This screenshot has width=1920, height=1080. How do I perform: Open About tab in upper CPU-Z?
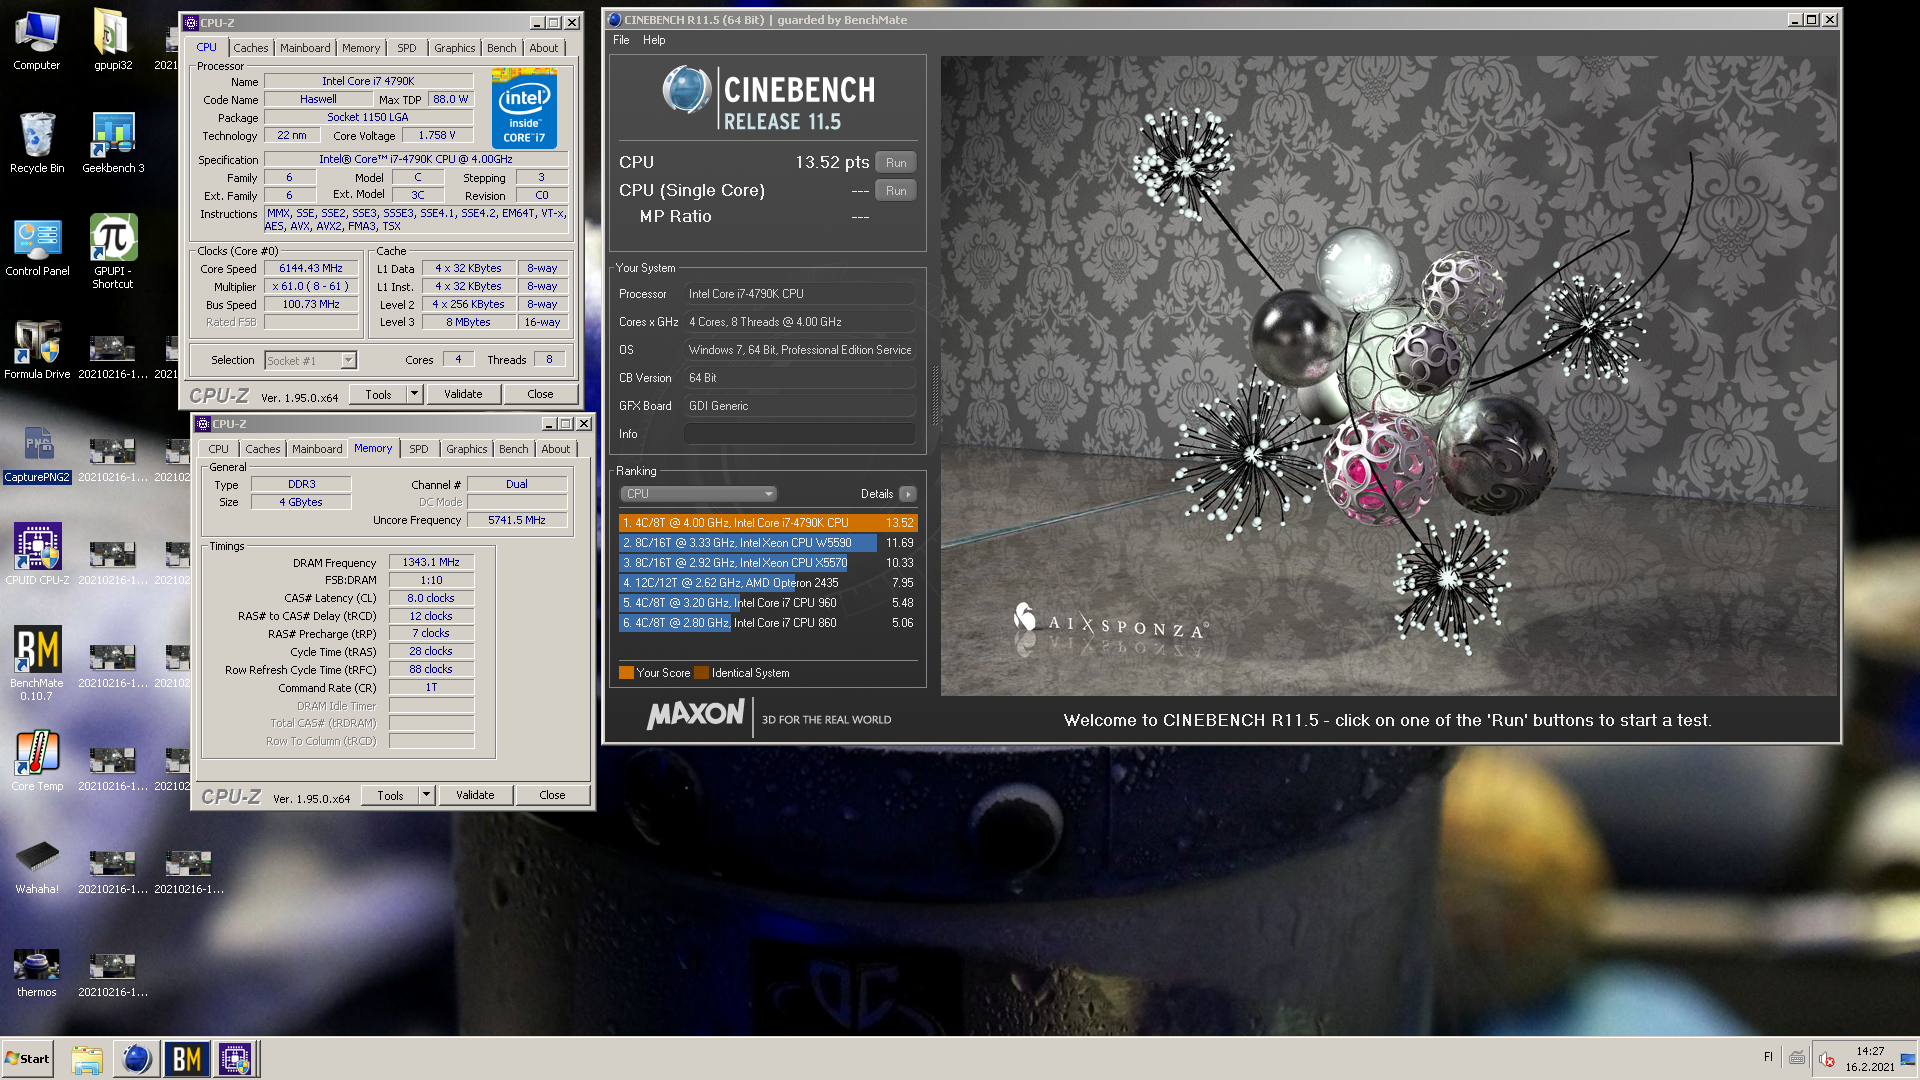544,48
